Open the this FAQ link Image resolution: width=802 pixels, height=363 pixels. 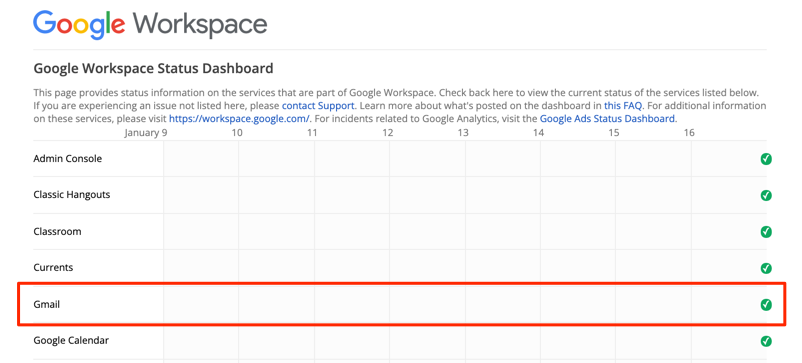pyautogui.click(x=623, y=106)
